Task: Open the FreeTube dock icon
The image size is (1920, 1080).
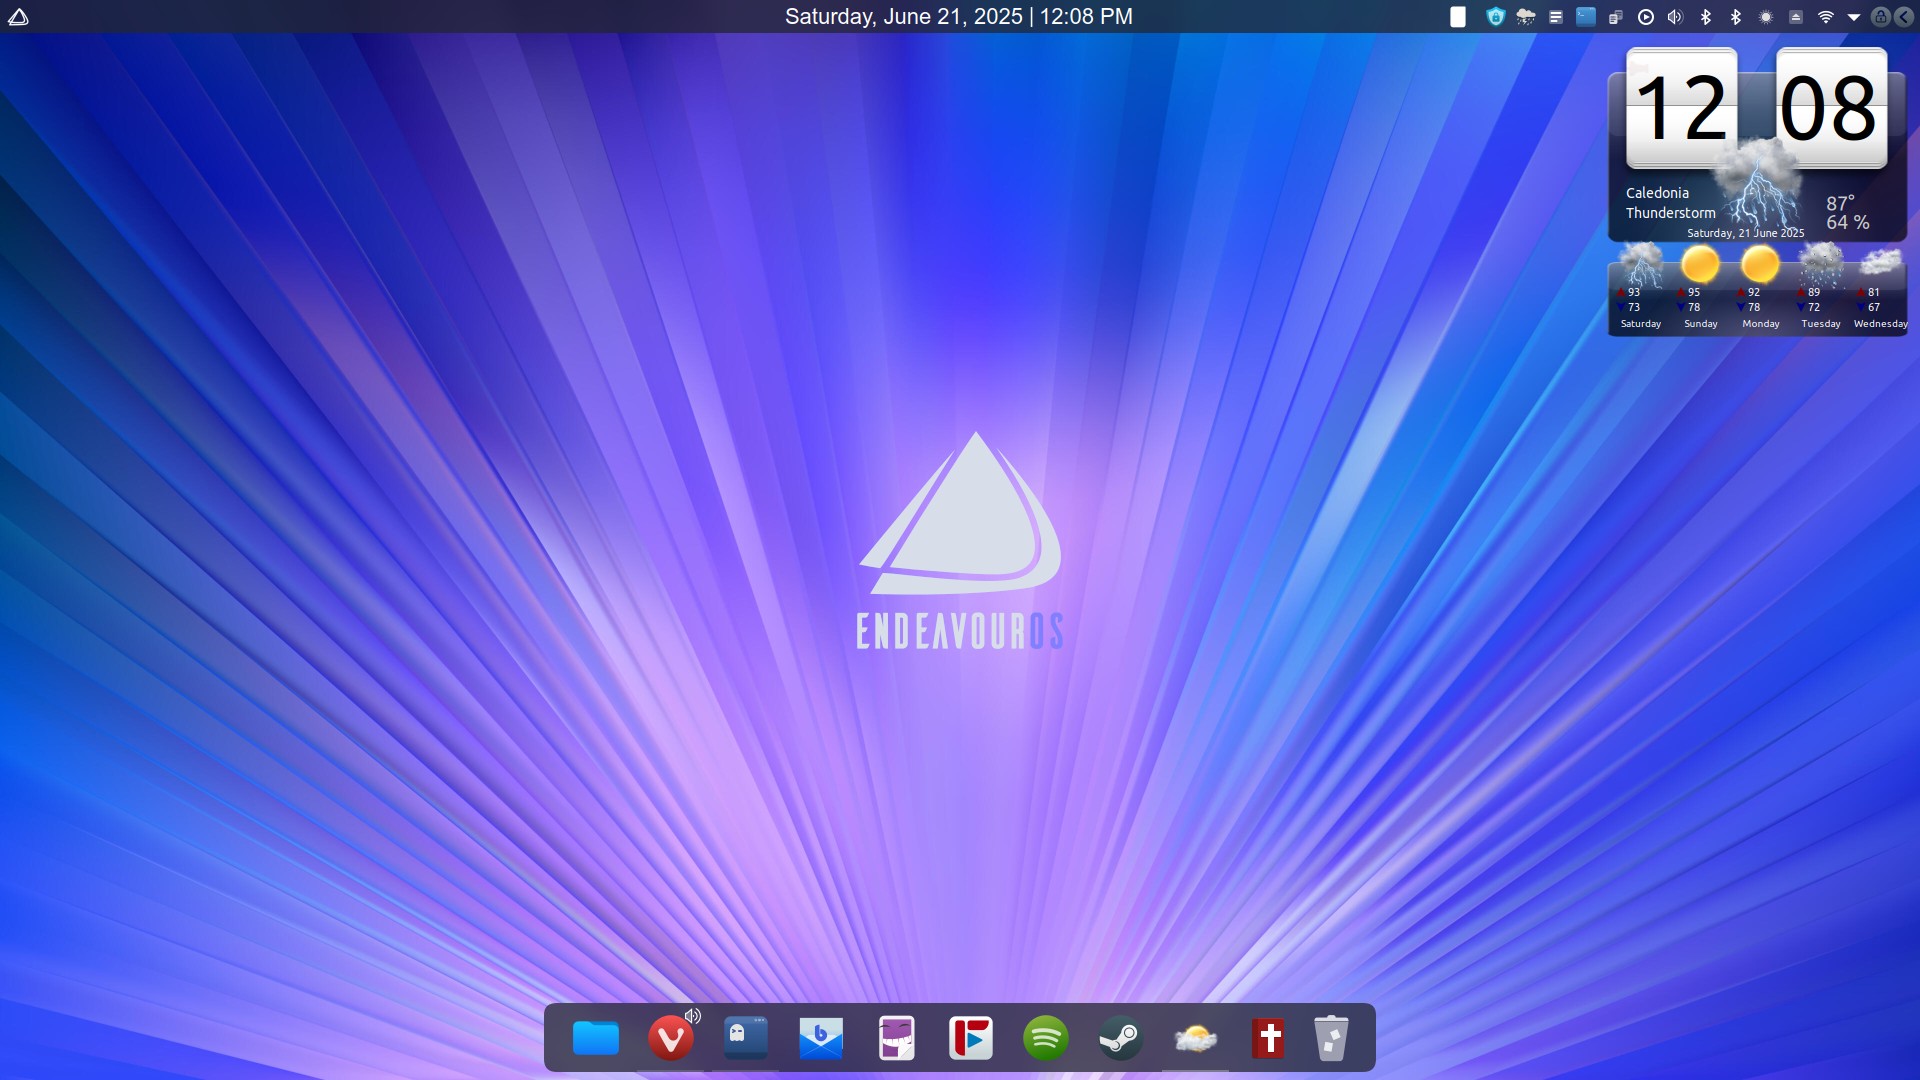Action: click(x=971, y=1039)
